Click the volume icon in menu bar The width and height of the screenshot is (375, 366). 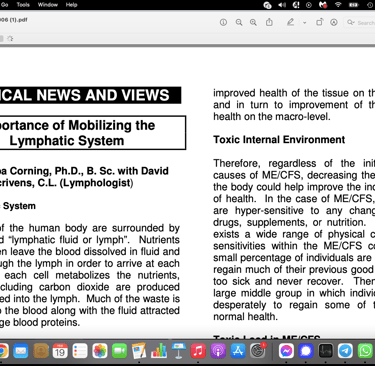[x=282, y=5]
